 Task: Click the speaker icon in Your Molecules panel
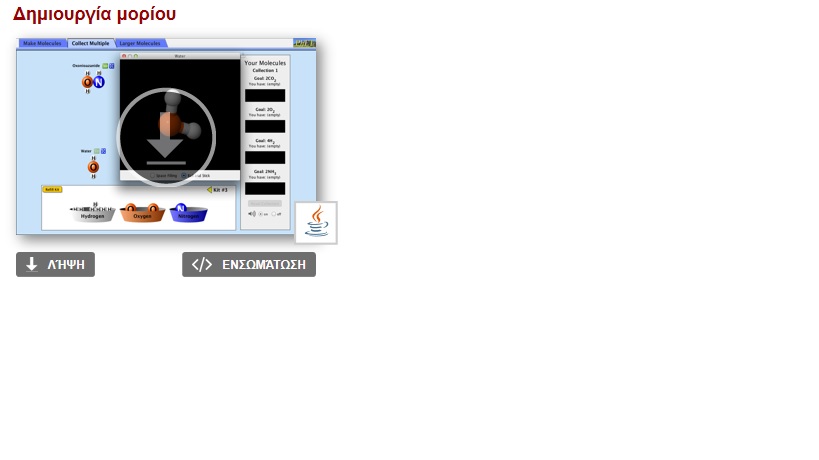[251, 213]
